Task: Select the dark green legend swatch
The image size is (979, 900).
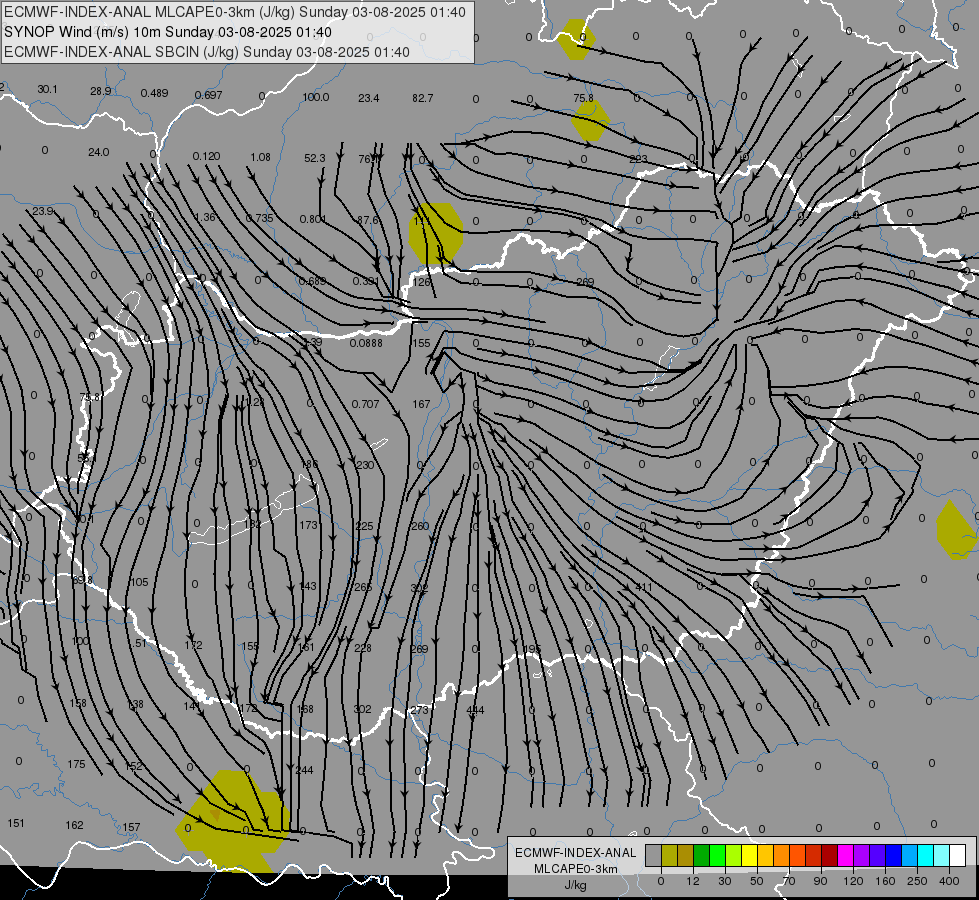Action: pyautogui.click(x=702, y=855)
